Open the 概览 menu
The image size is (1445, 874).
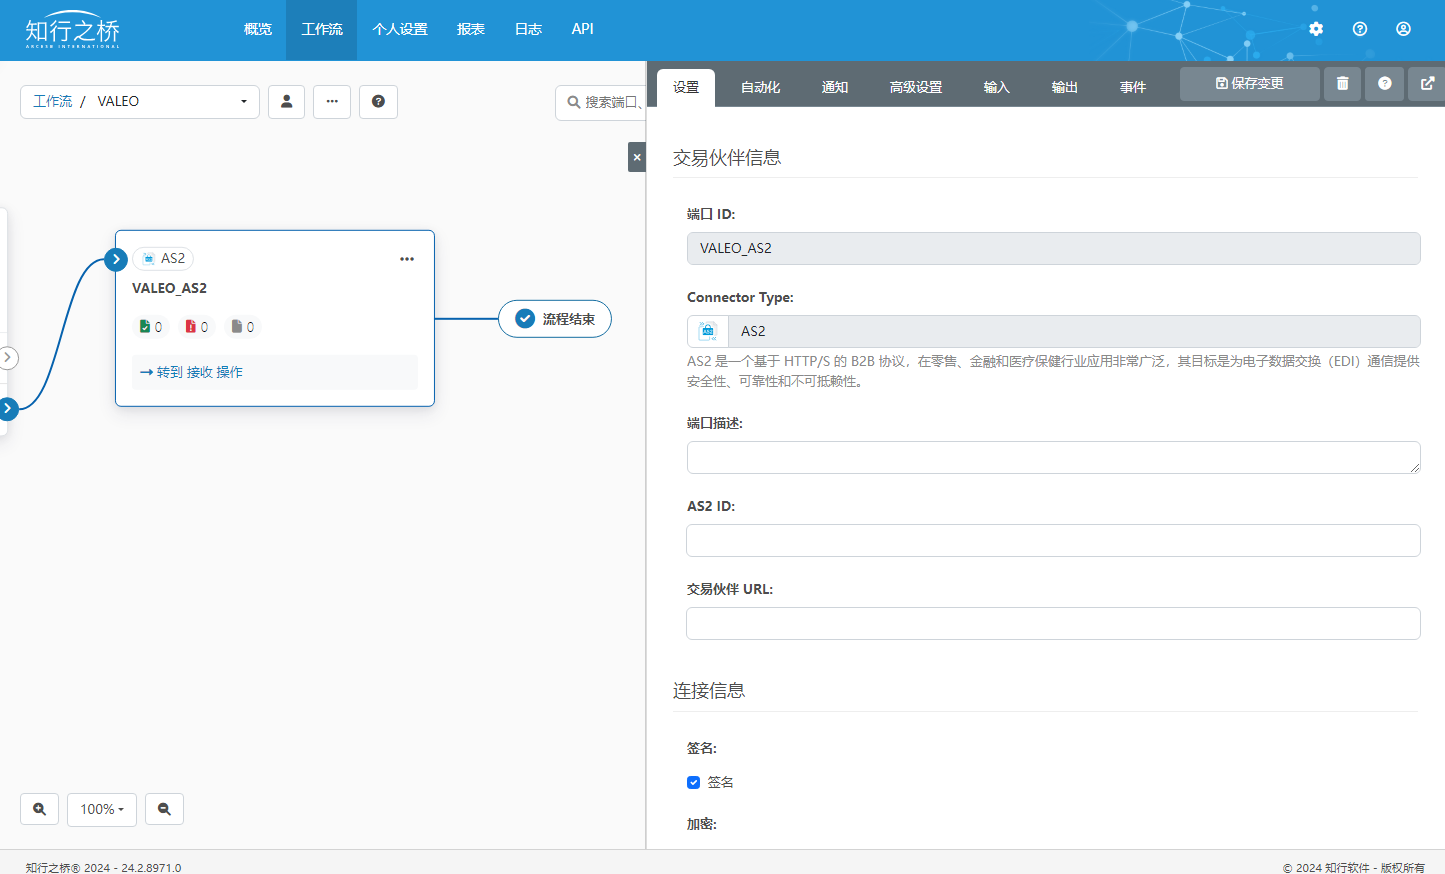coord(258,30)
